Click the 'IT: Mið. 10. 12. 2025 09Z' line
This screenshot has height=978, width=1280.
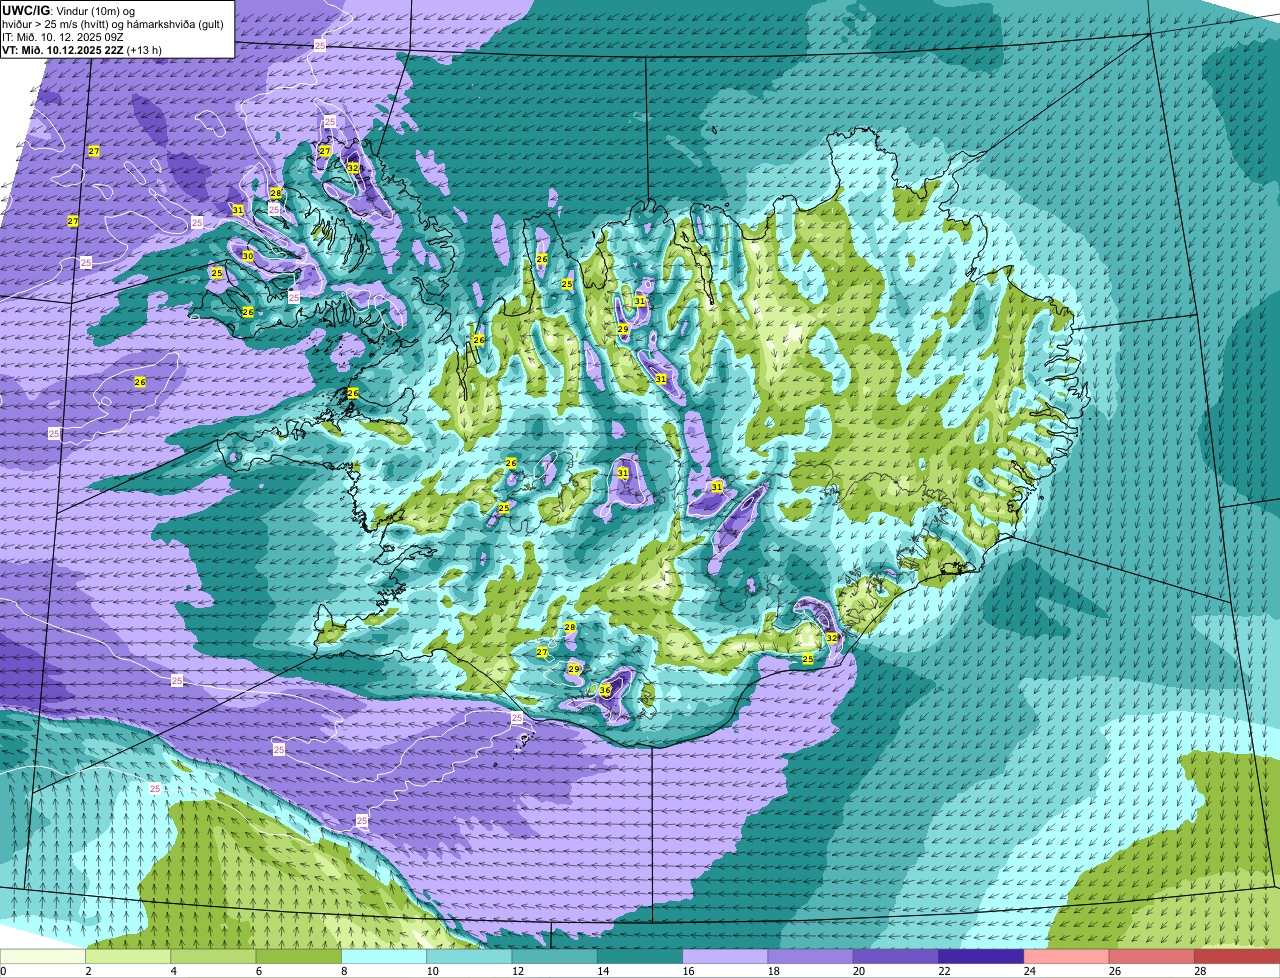(x=63, y=37)
